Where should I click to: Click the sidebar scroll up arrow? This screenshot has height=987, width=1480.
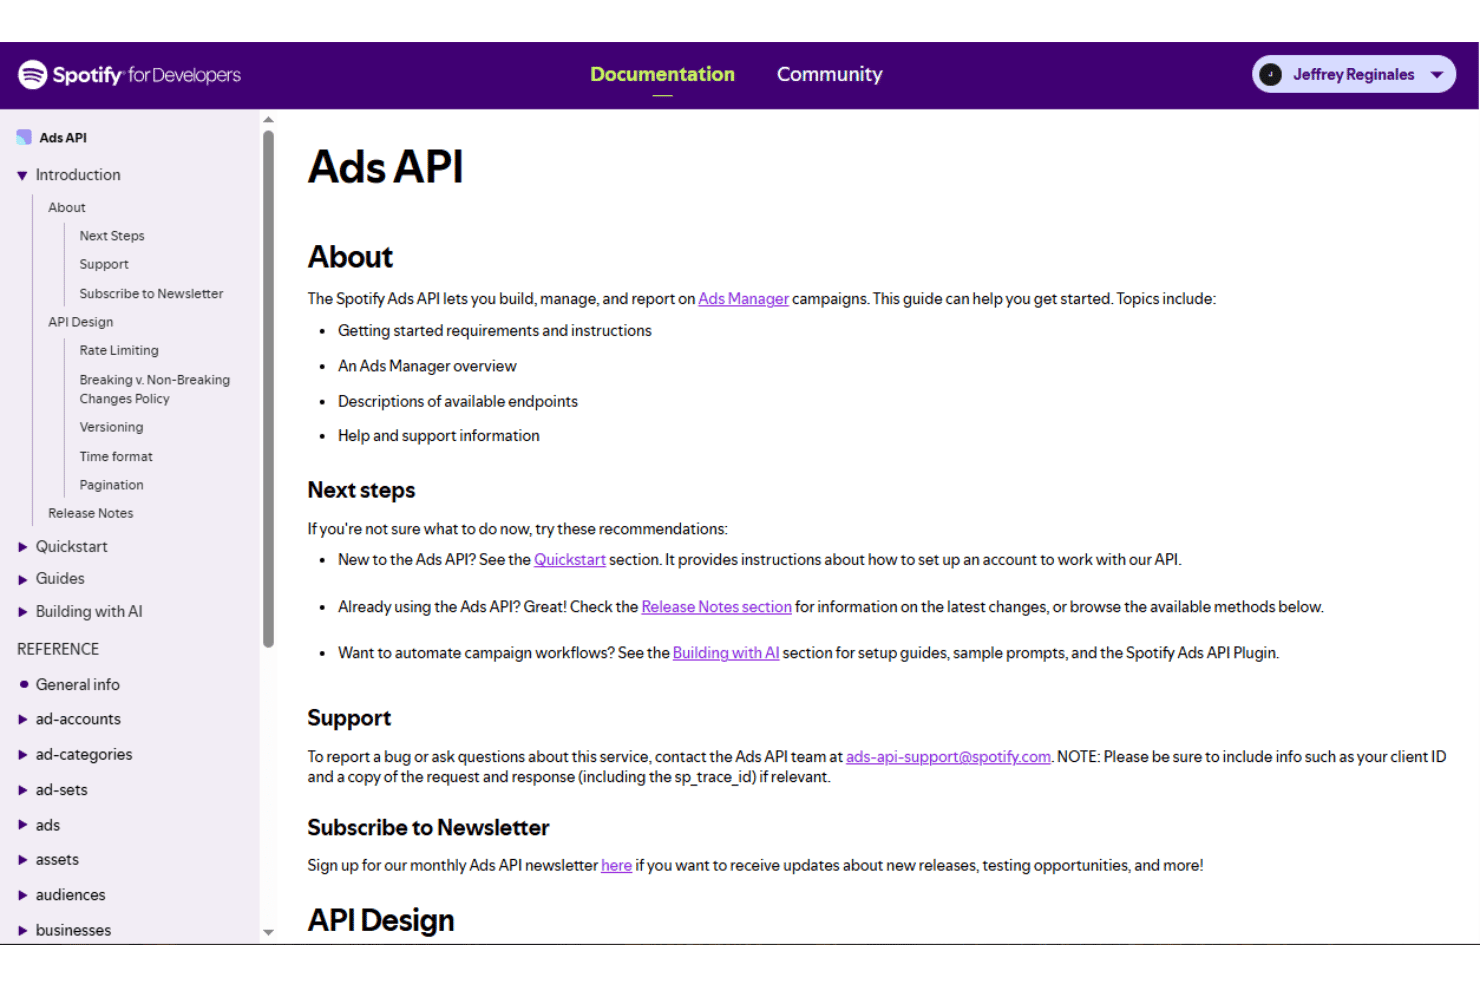pos(268,120)
